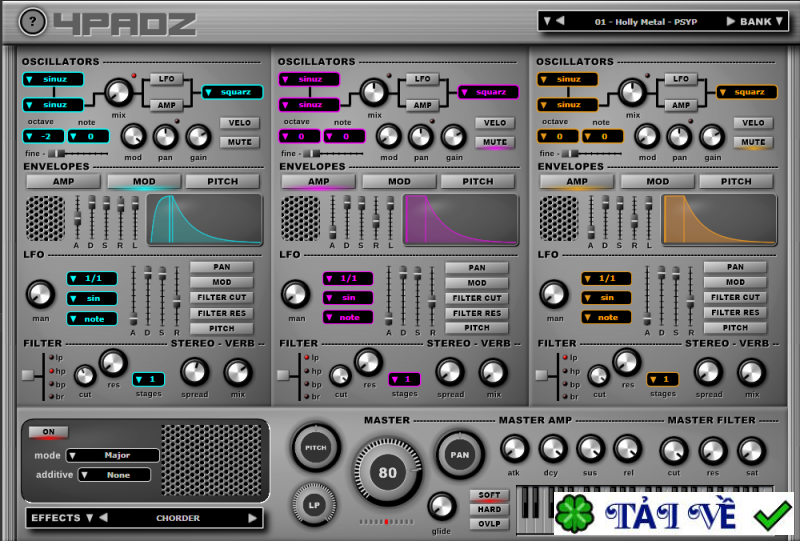
Task: Click the master amp rel knob
Action: [628, 449]
